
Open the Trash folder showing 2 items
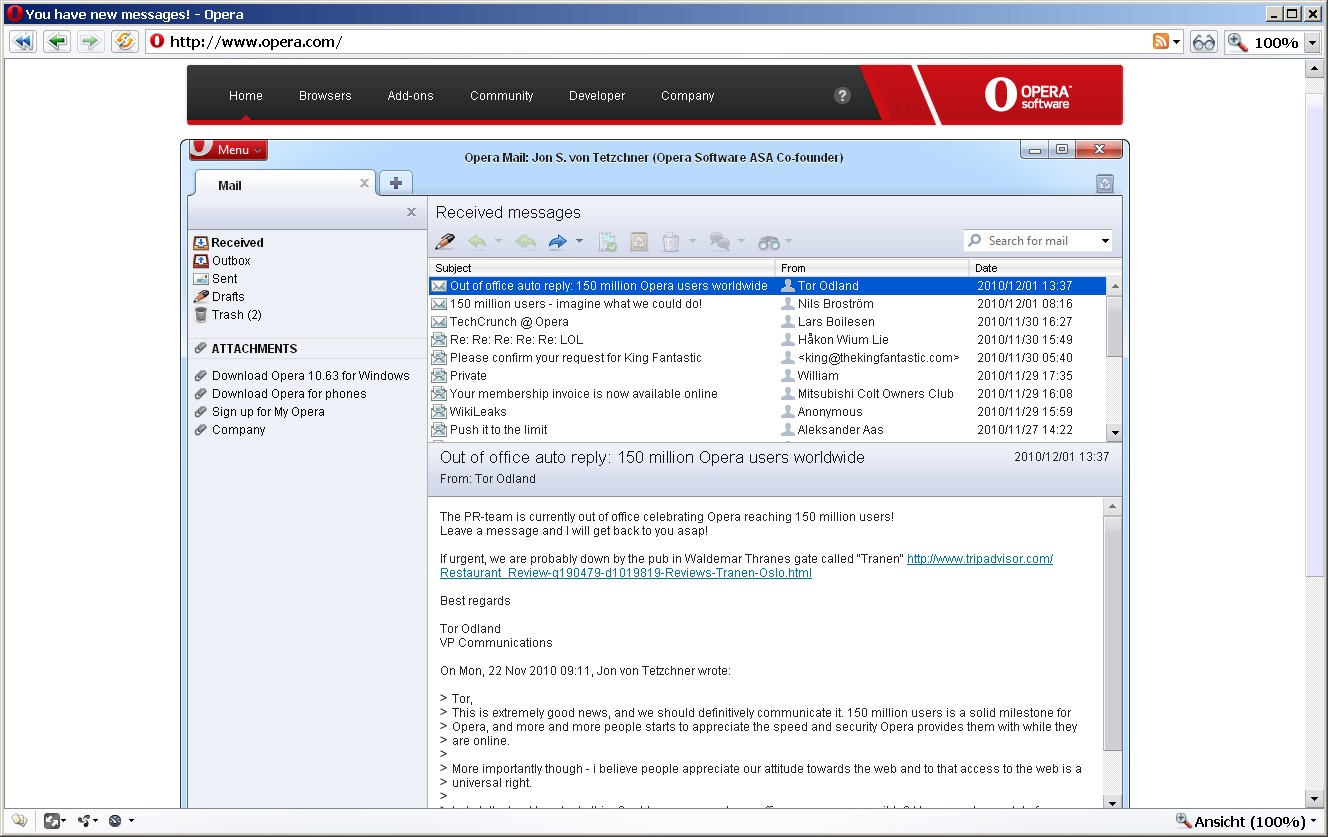tap(237, 314)
